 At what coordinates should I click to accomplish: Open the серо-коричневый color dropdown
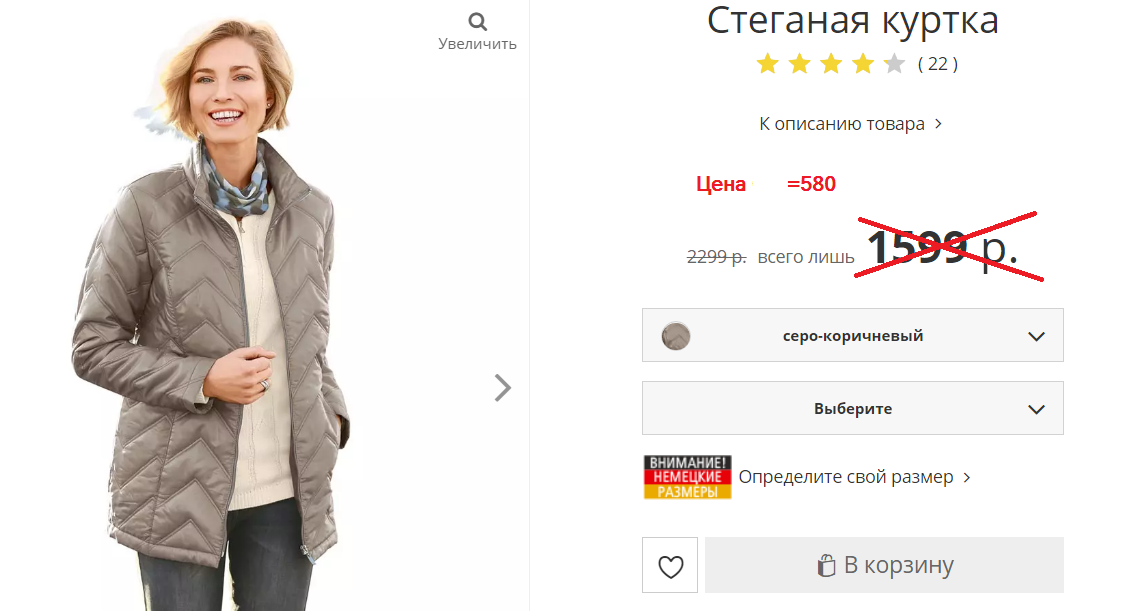[x=853, y=335]
